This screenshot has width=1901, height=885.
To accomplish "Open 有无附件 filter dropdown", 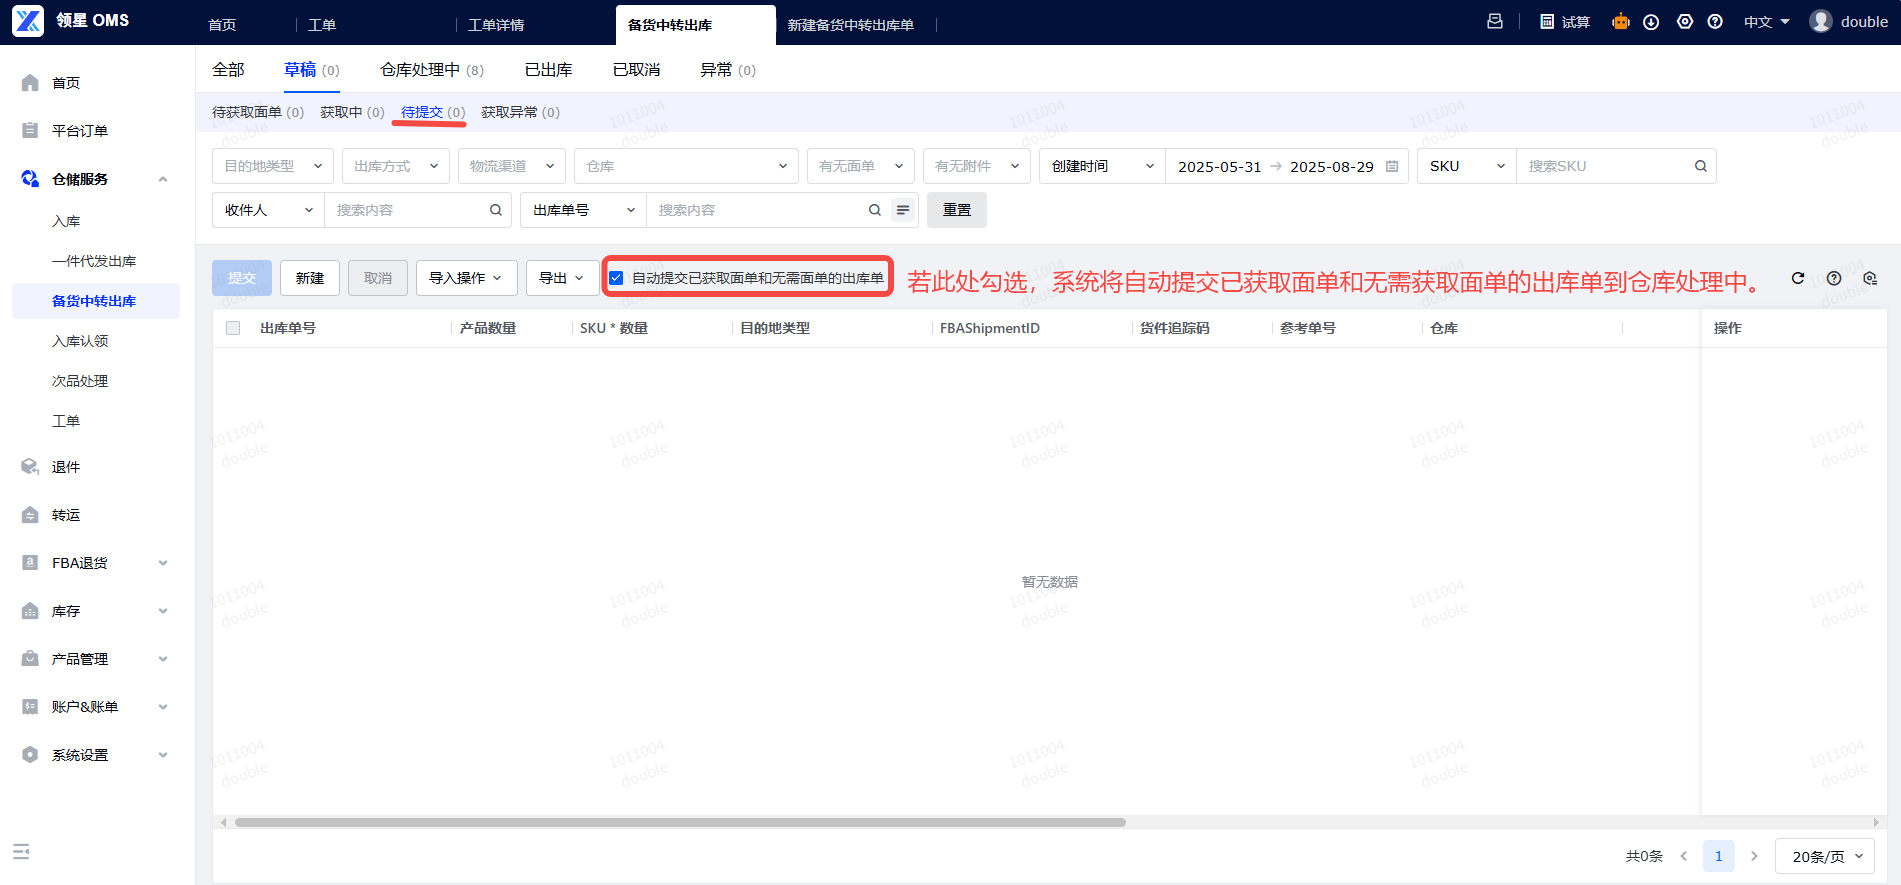I will 977,166.
